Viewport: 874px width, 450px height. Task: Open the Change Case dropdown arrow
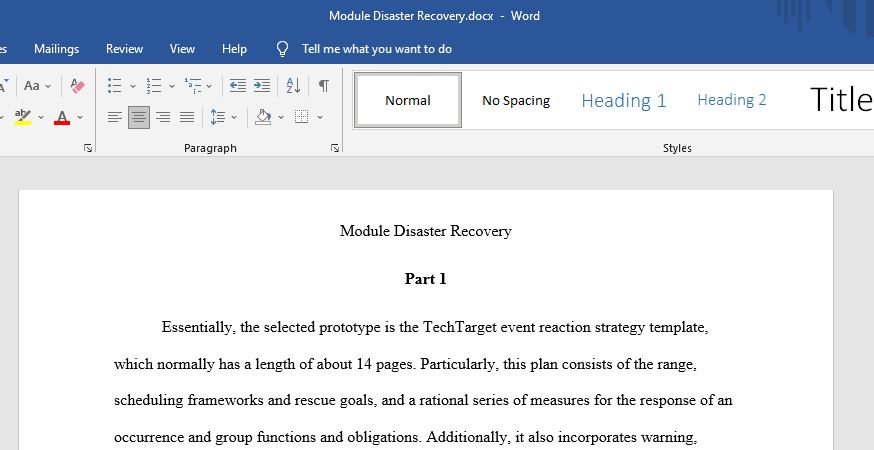click(x=48, y=86)
